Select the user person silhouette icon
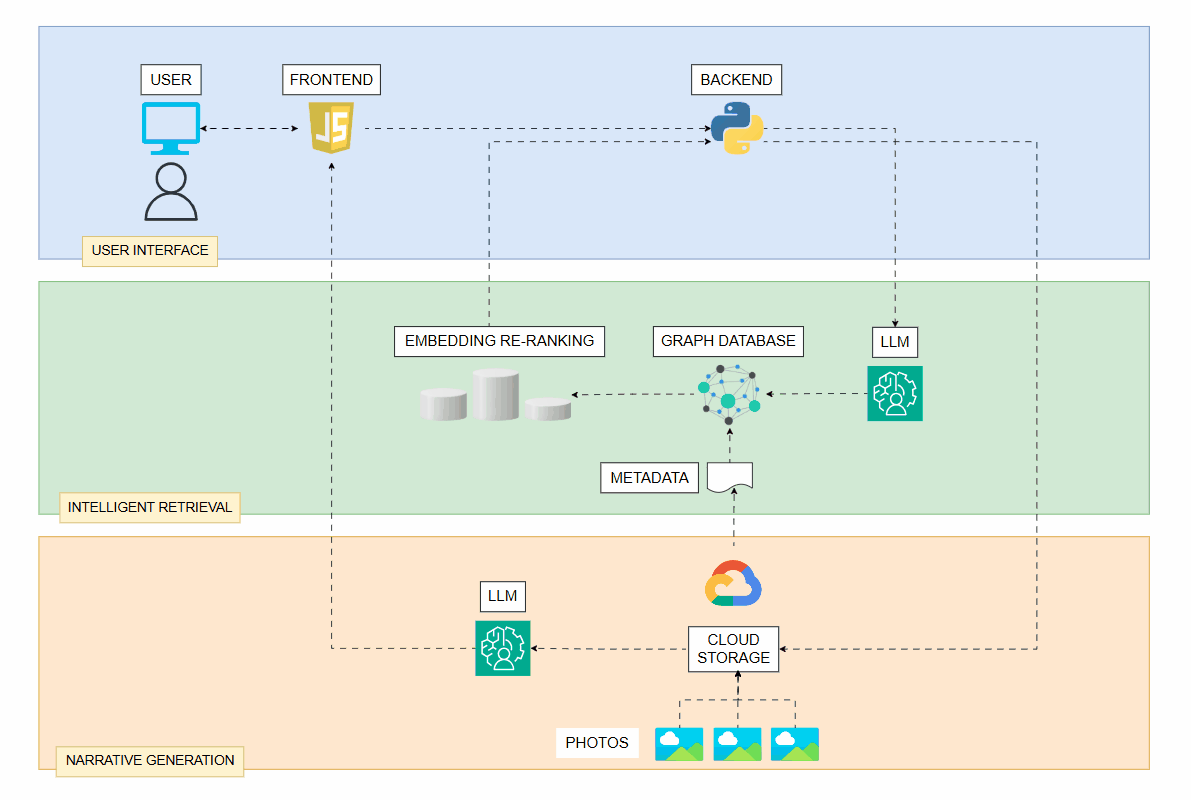 (171, 191)
